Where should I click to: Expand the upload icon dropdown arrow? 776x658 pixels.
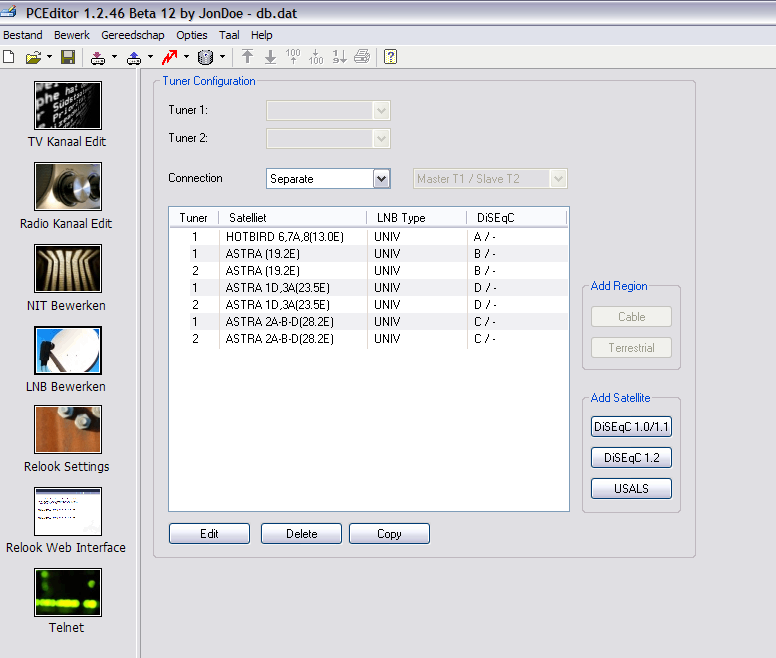[x=150, y=57]
